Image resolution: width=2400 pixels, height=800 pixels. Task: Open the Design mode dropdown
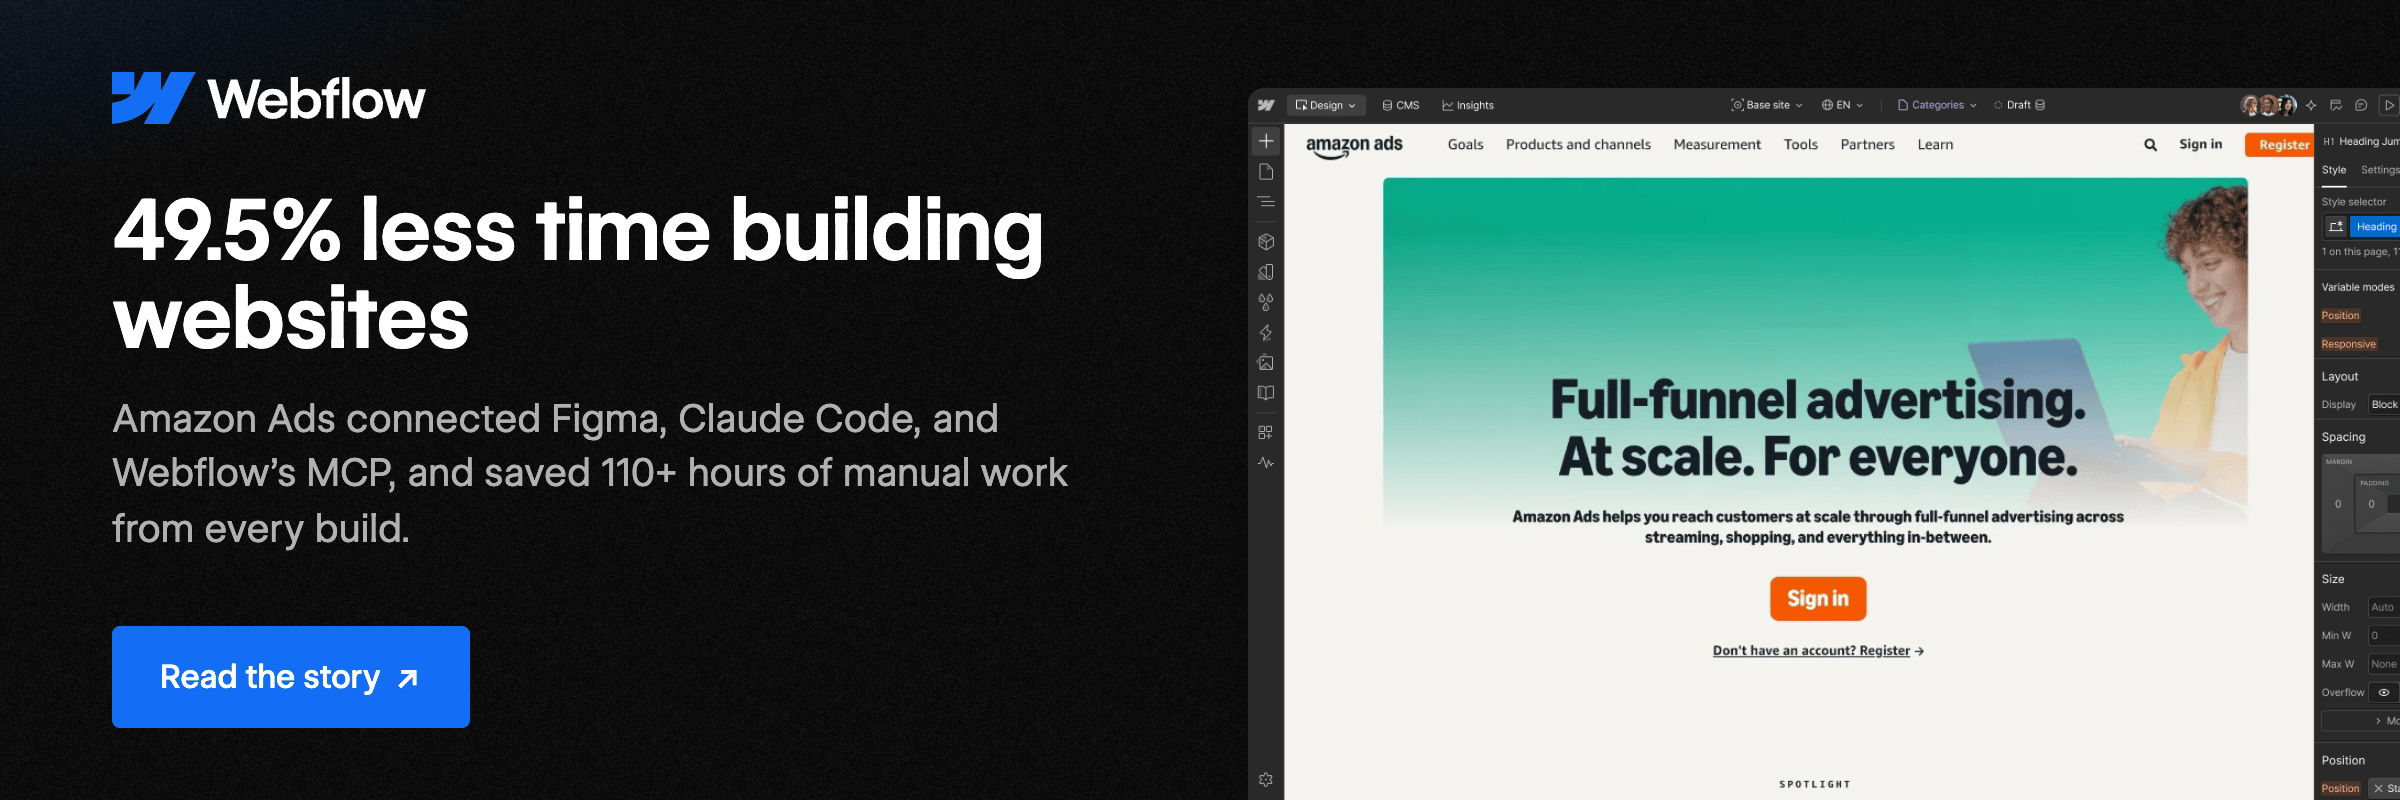(1326, 105)
